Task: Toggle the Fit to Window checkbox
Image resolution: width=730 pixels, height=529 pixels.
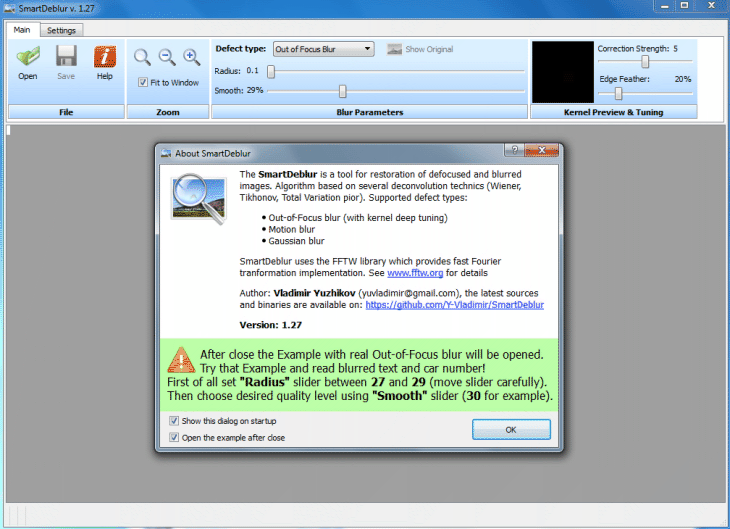Action: (x=143, y=83)
